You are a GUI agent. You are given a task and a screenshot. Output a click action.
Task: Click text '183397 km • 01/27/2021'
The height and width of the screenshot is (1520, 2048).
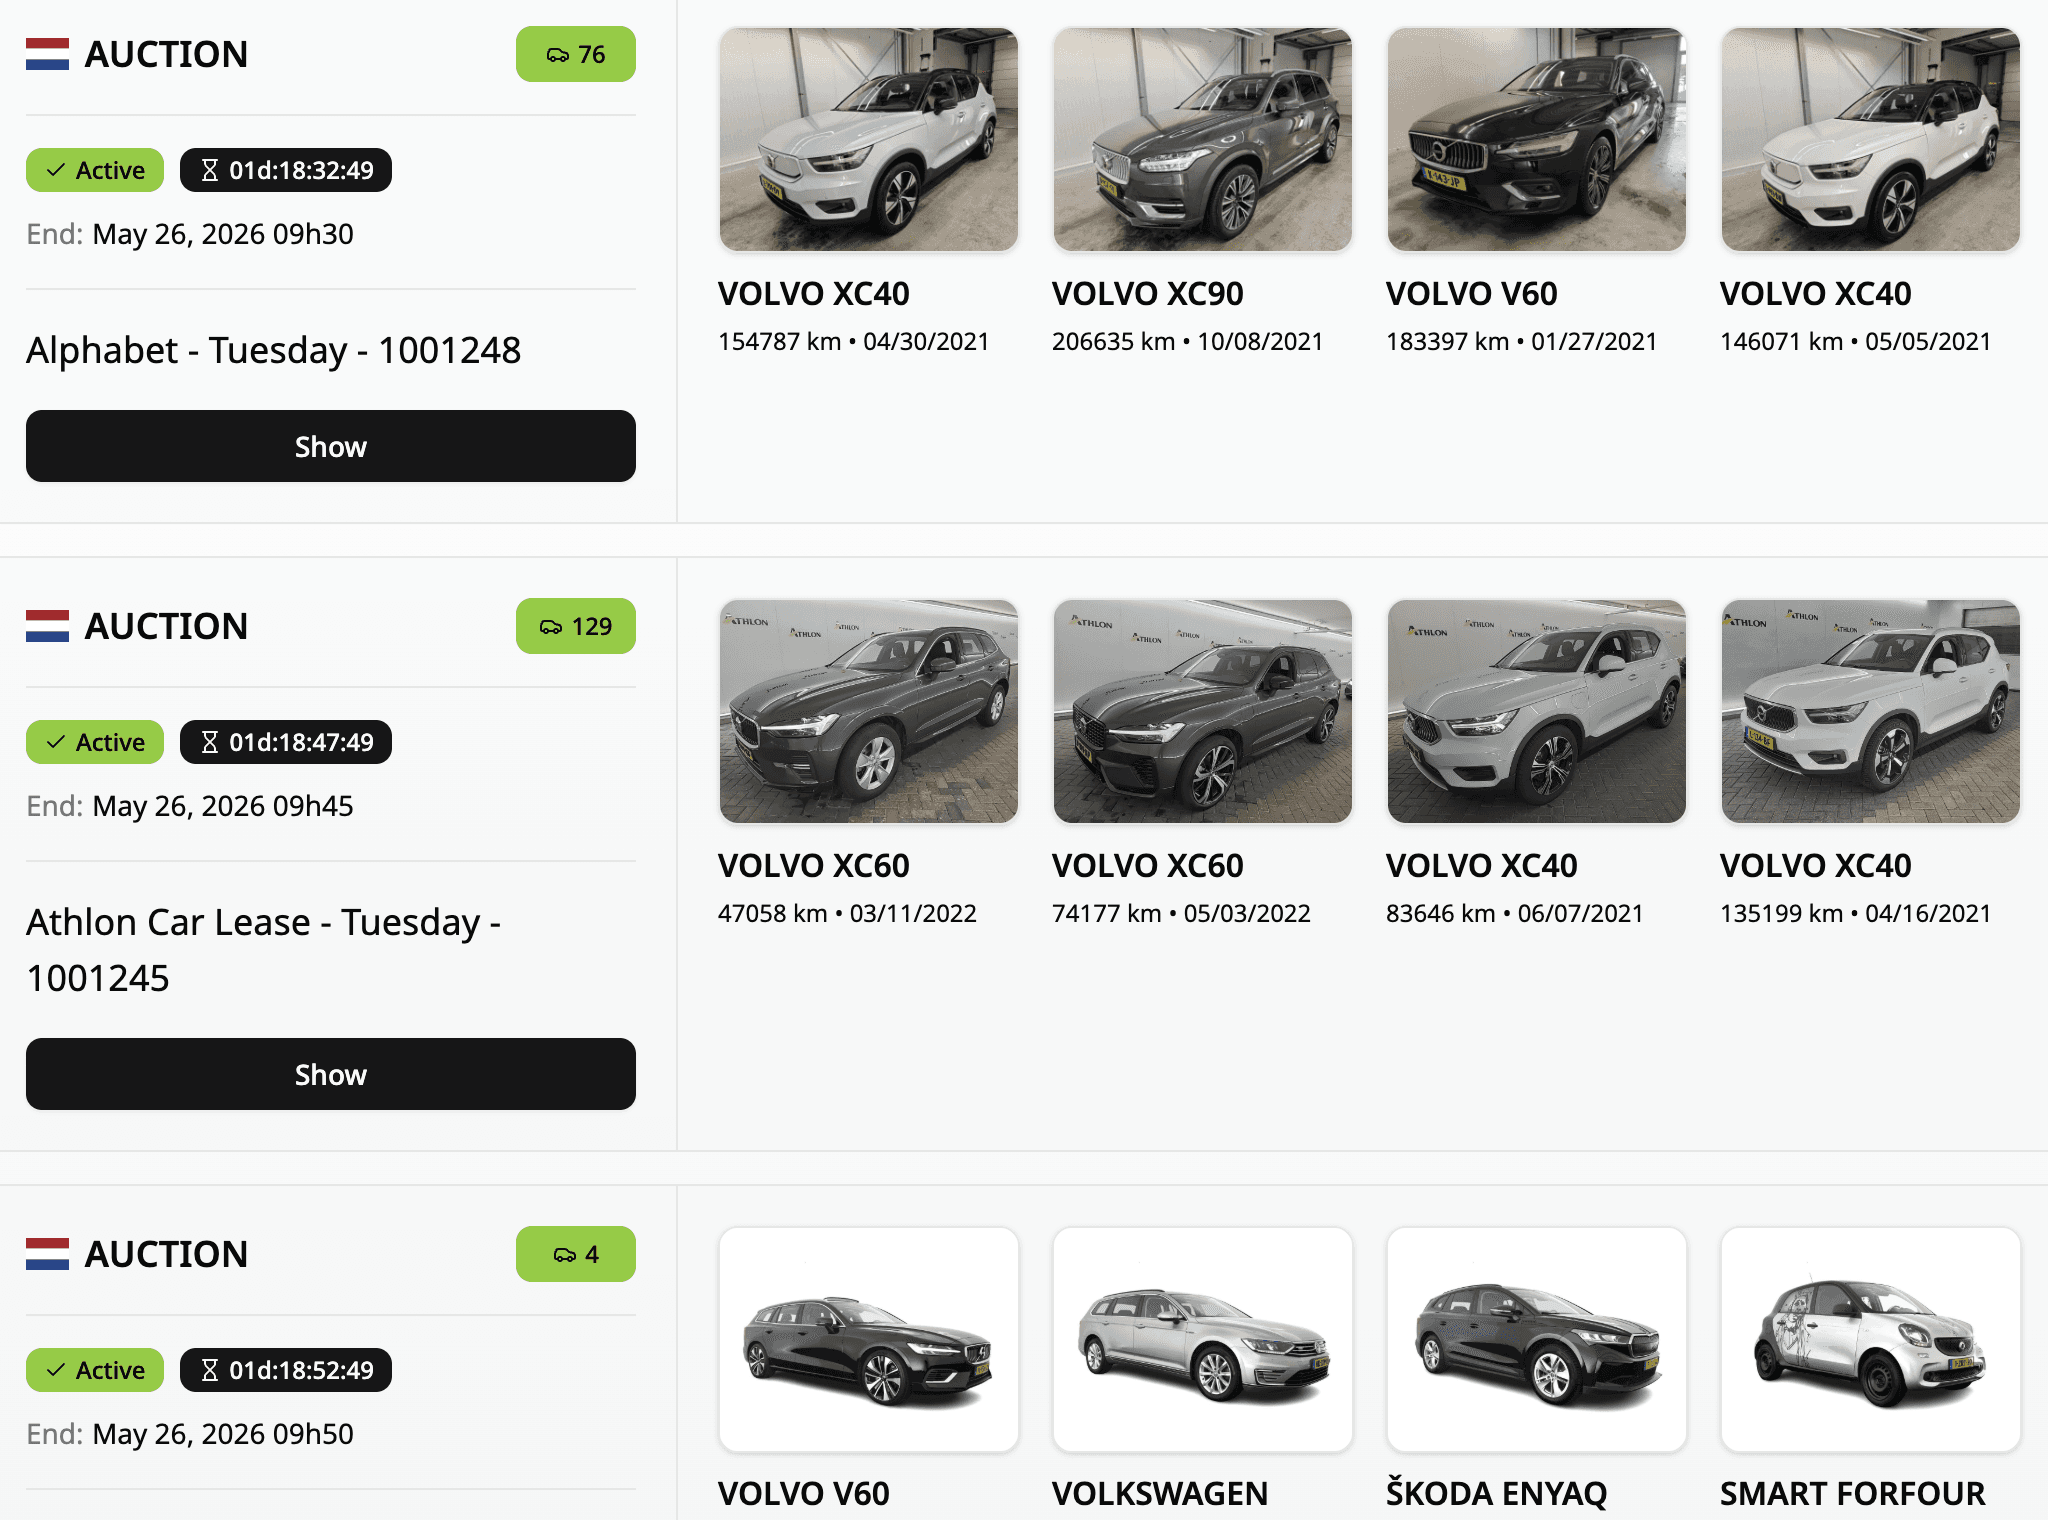1522,342
